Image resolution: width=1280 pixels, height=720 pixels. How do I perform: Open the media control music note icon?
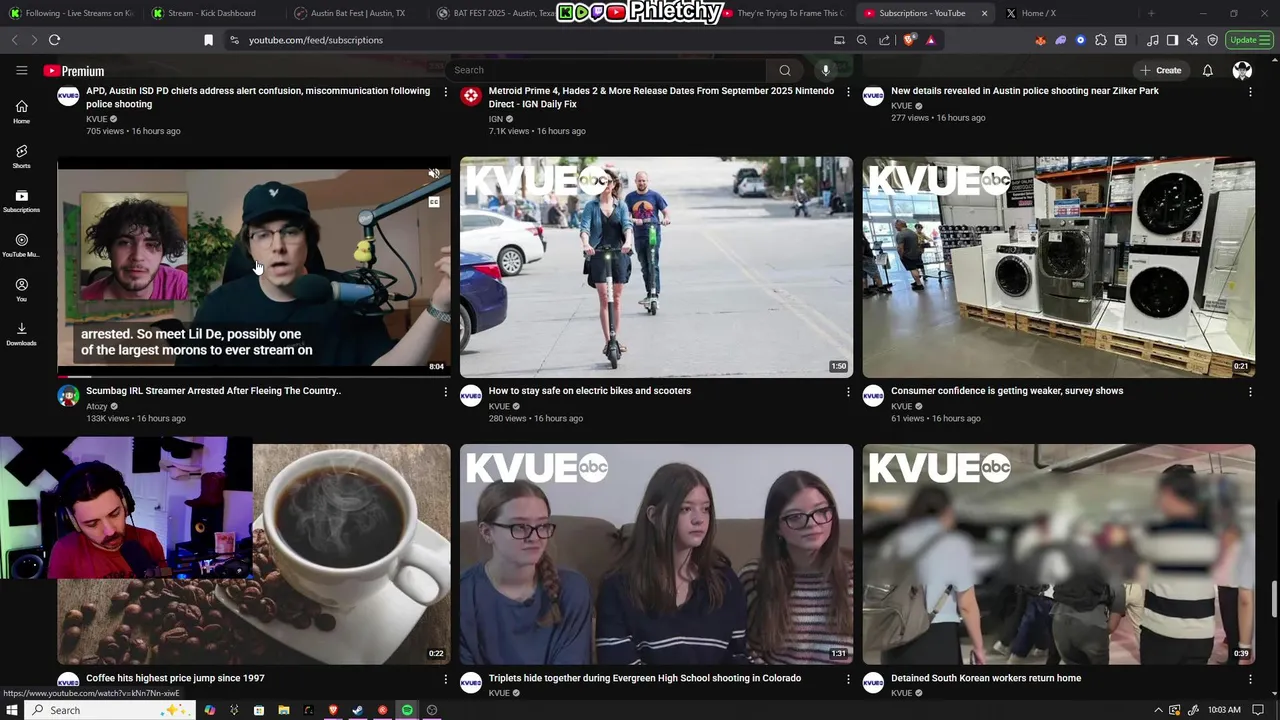(1153, 40)
